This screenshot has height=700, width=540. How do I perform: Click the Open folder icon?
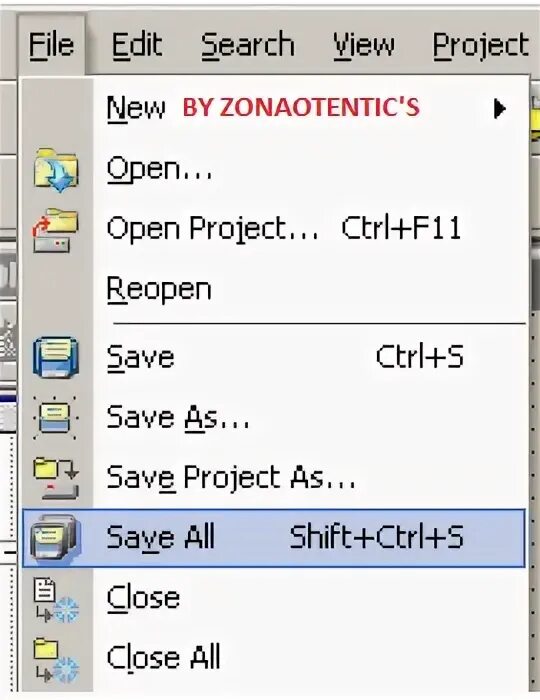(x=56, y=170)
